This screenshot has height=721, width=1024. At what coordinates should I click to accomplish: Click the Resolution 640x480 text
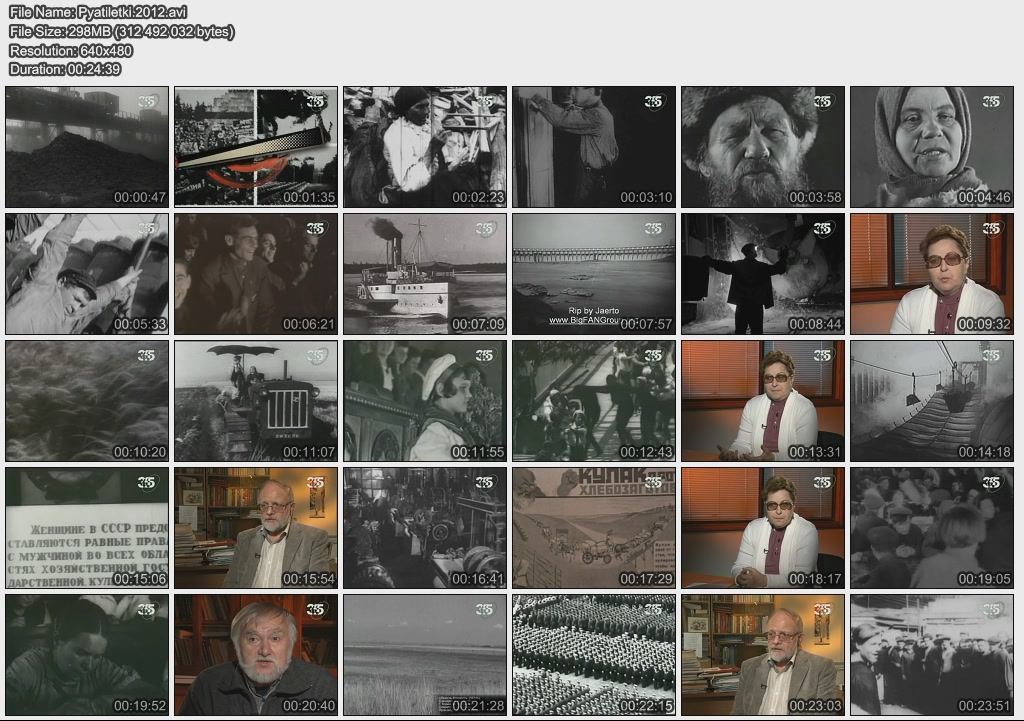coord(71,50)
